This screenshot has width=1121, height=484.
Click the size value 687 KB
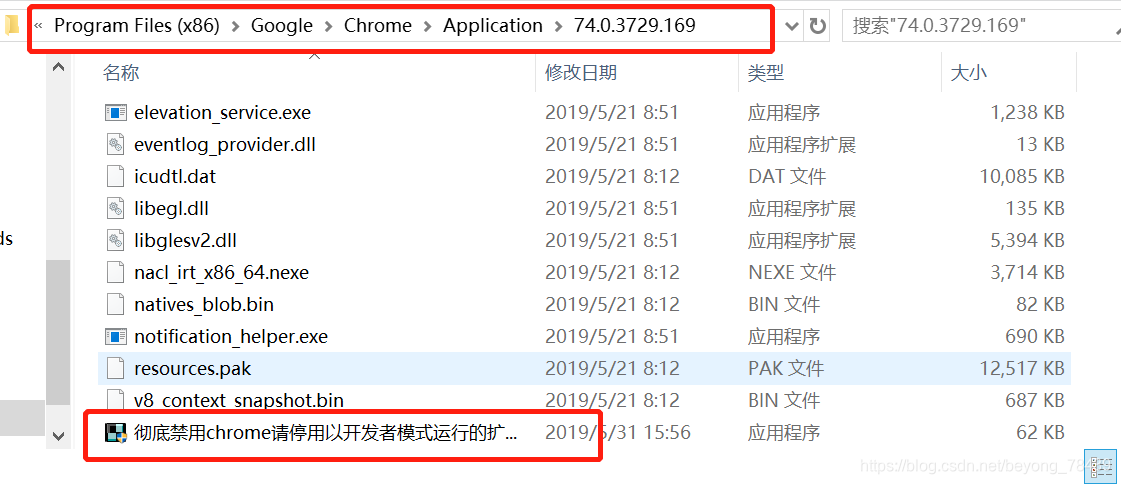pos(1035,400)
